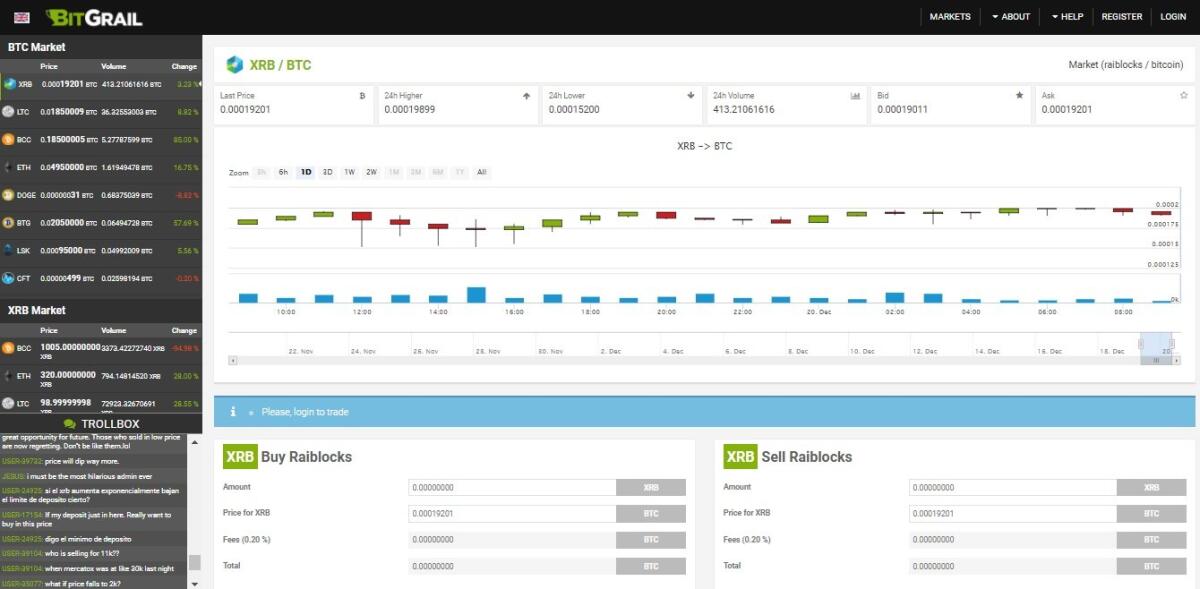1200x589 pixels.
Task: Click the LTC coin icon in the sidebar
Action: coord(8,112)
